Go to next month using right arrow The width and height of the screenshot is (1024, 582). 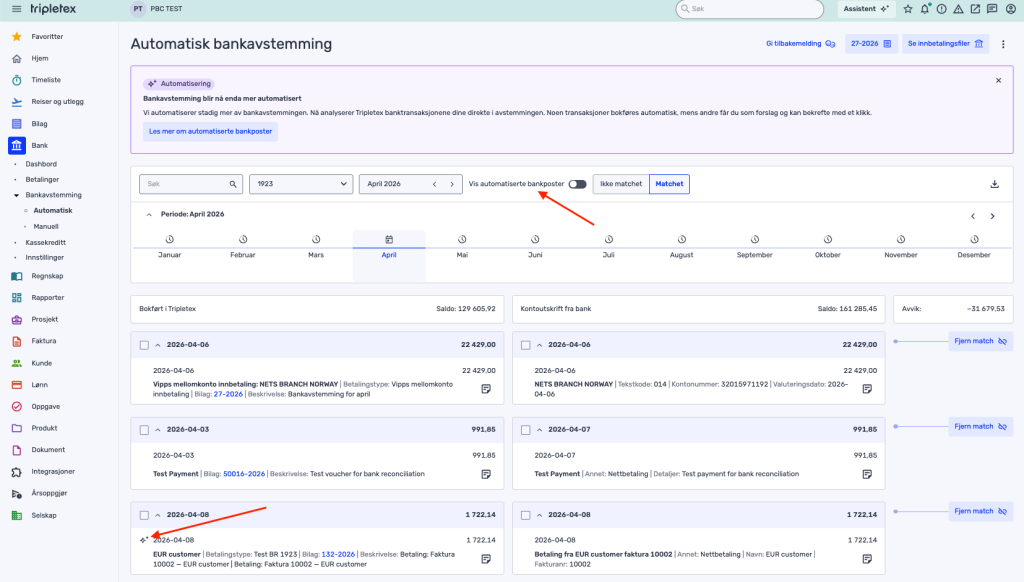point(451,184)
